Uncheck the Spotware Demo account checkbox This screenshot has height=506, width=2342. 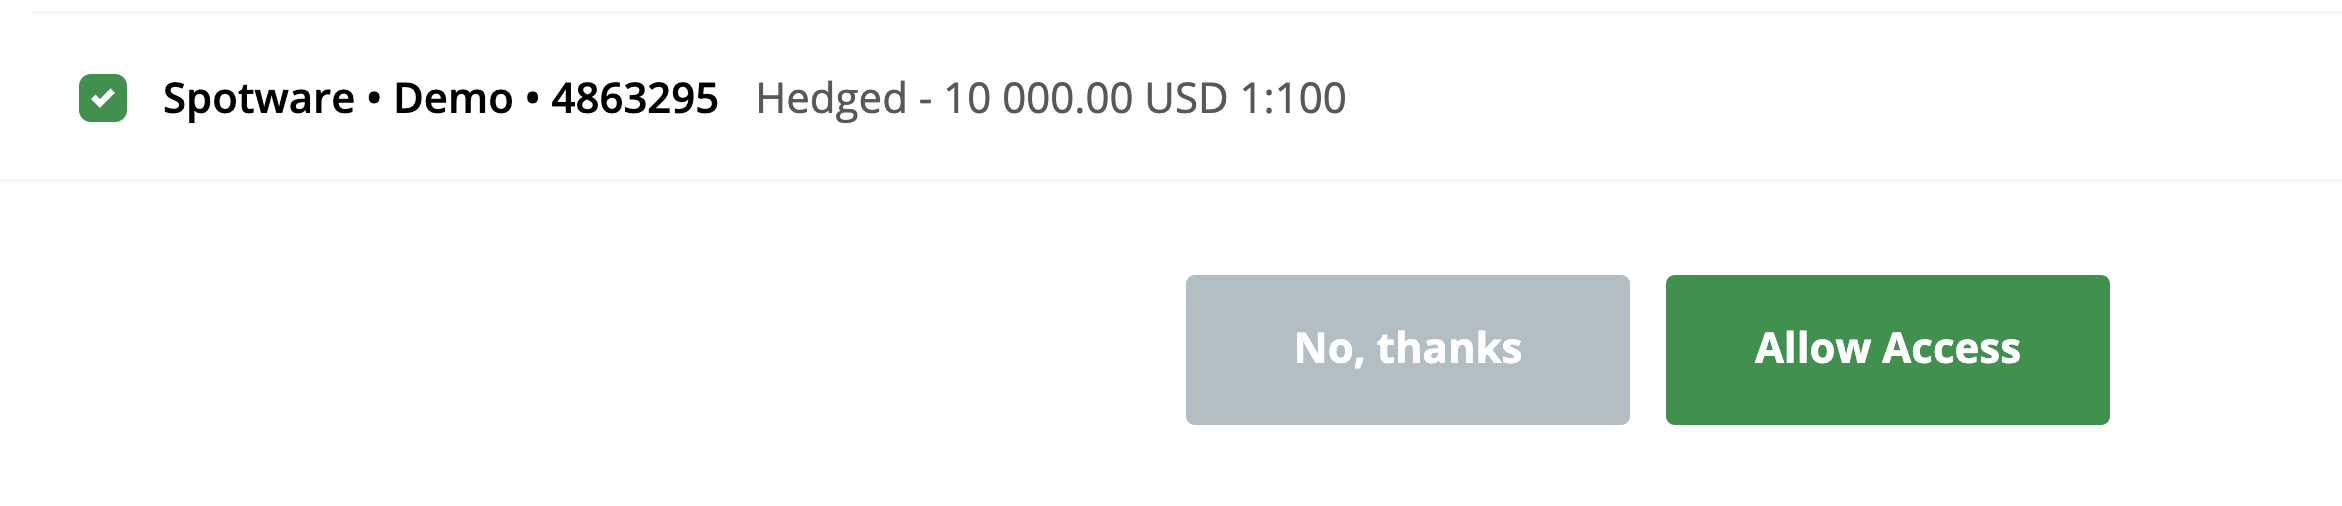[x=103, y=98]
